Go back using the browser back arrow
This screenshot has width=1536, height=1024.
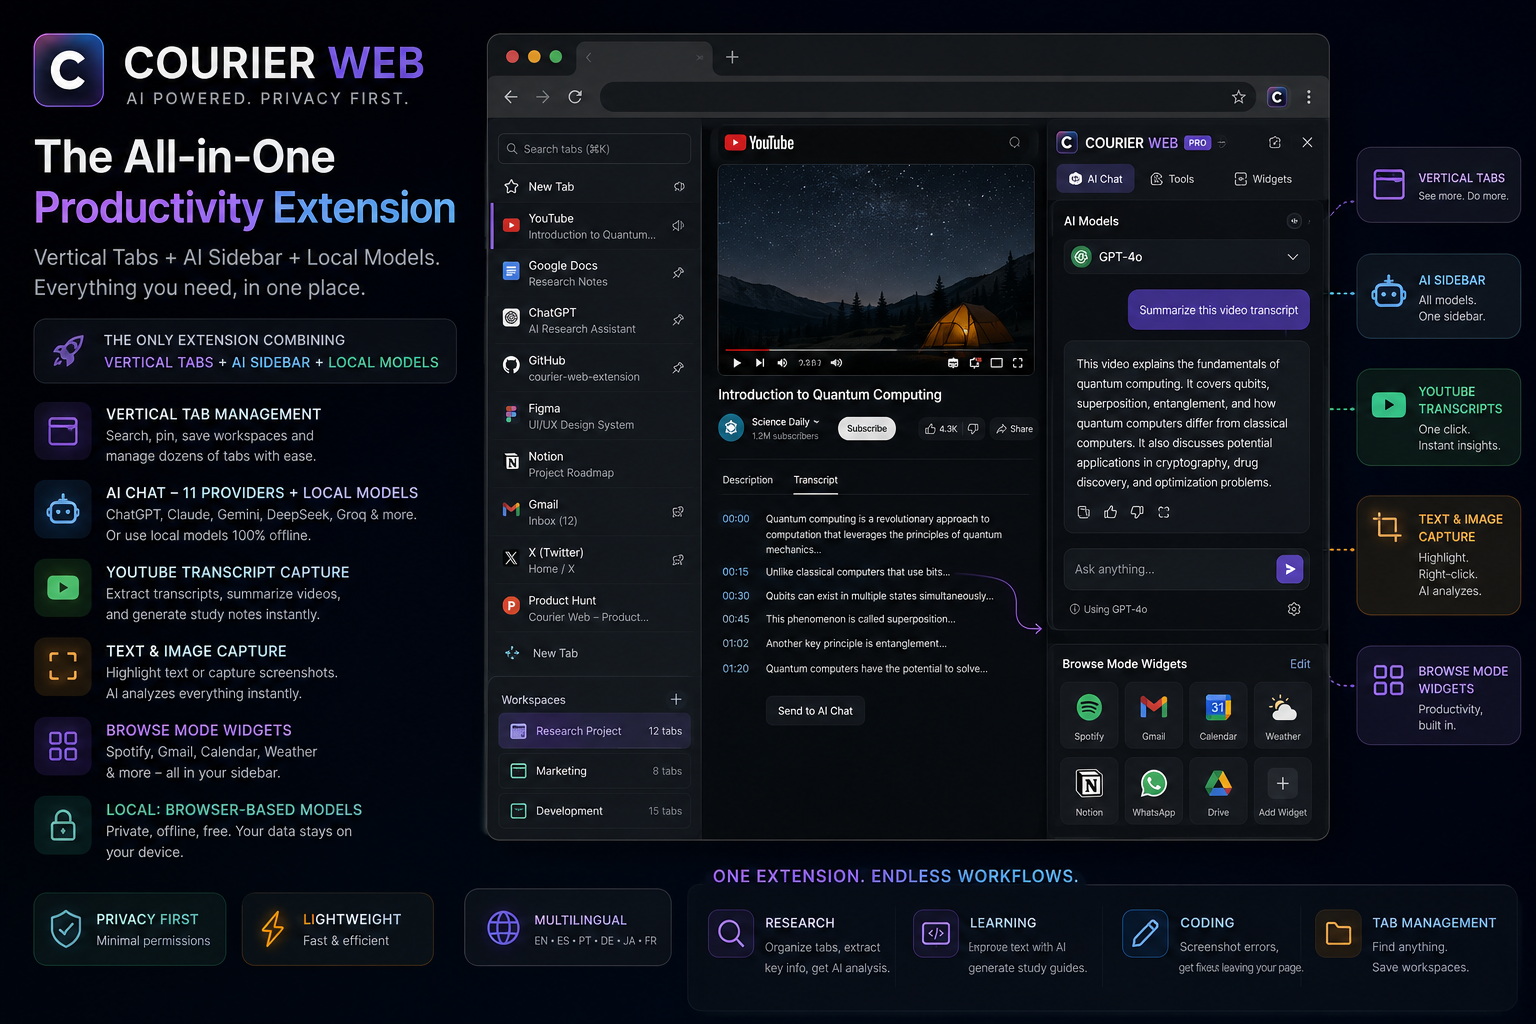coord(511,97)
